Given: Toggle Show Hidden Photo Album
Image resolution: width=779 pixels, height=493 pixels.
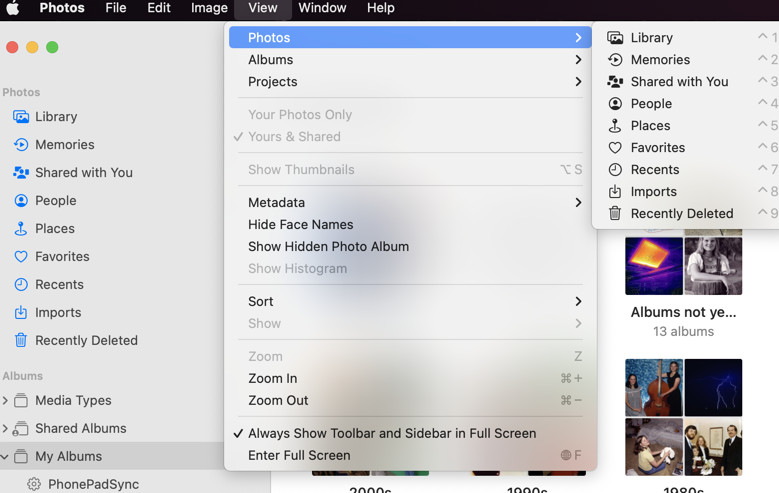Looking at the screenshot, I should point(410,246).
